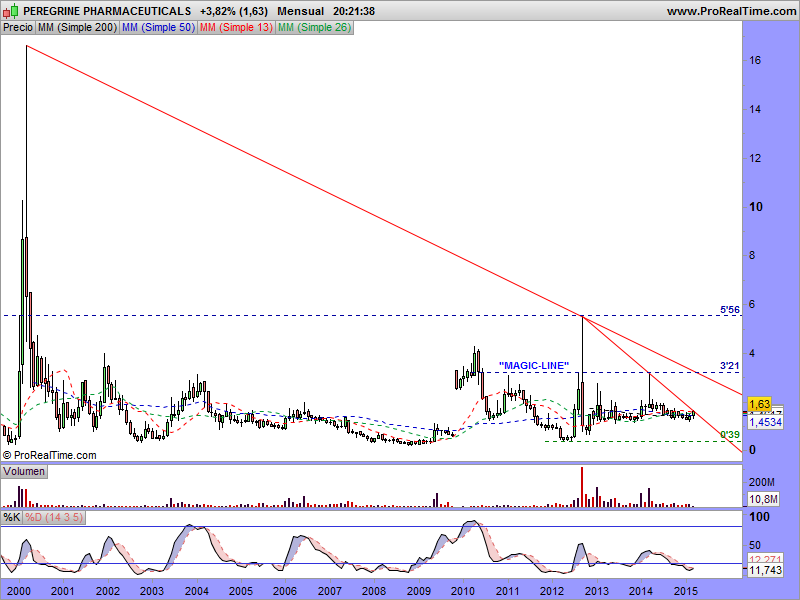The height and width of the screenshot is (600, 800).
Task: Open the MM (Simple 50) indicator label
Action: pyautogui.click(x=158, y=28)
